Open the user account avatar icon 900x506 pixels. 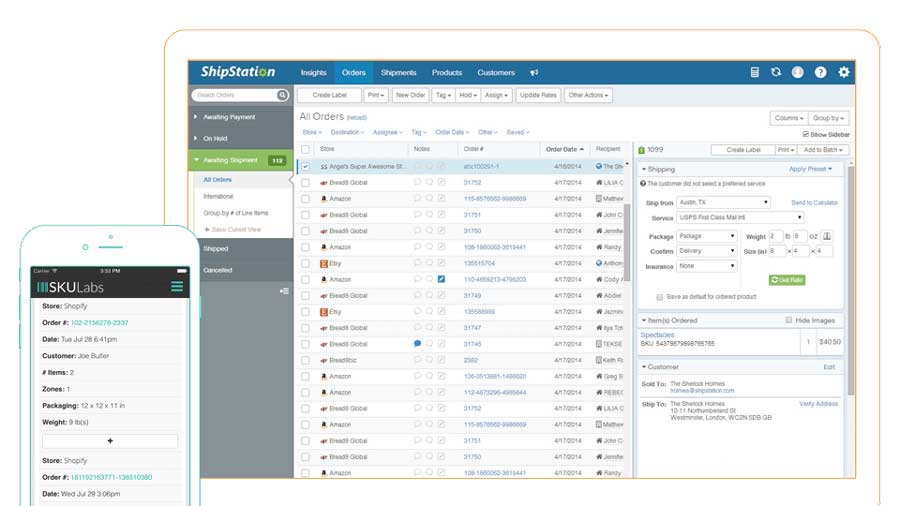[798, 72]
